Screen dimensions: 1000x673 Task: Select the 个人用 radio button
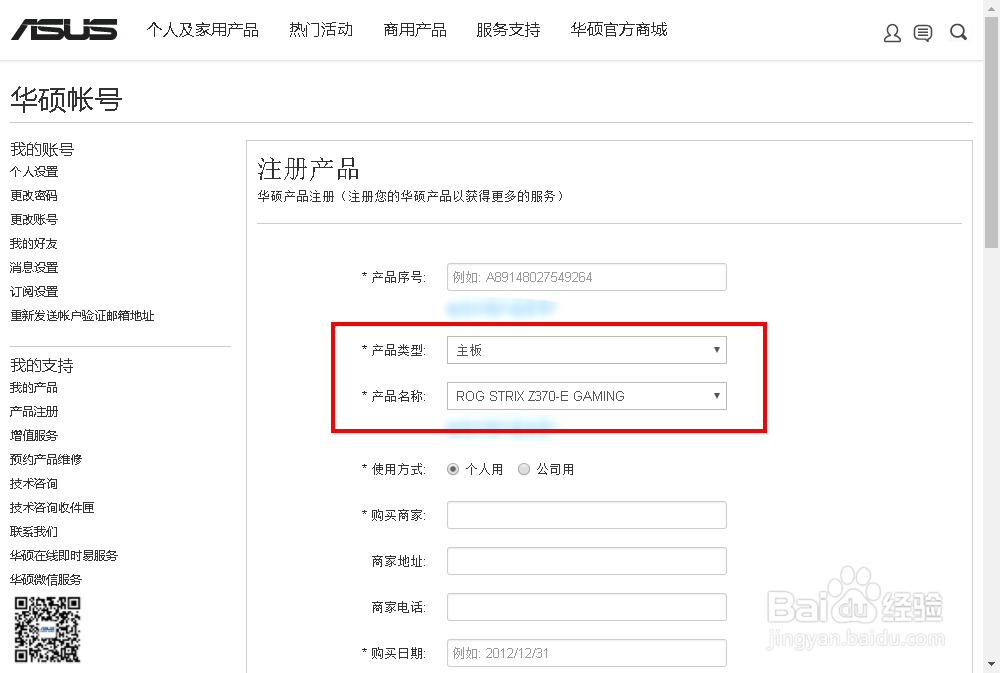click(453, 469)
